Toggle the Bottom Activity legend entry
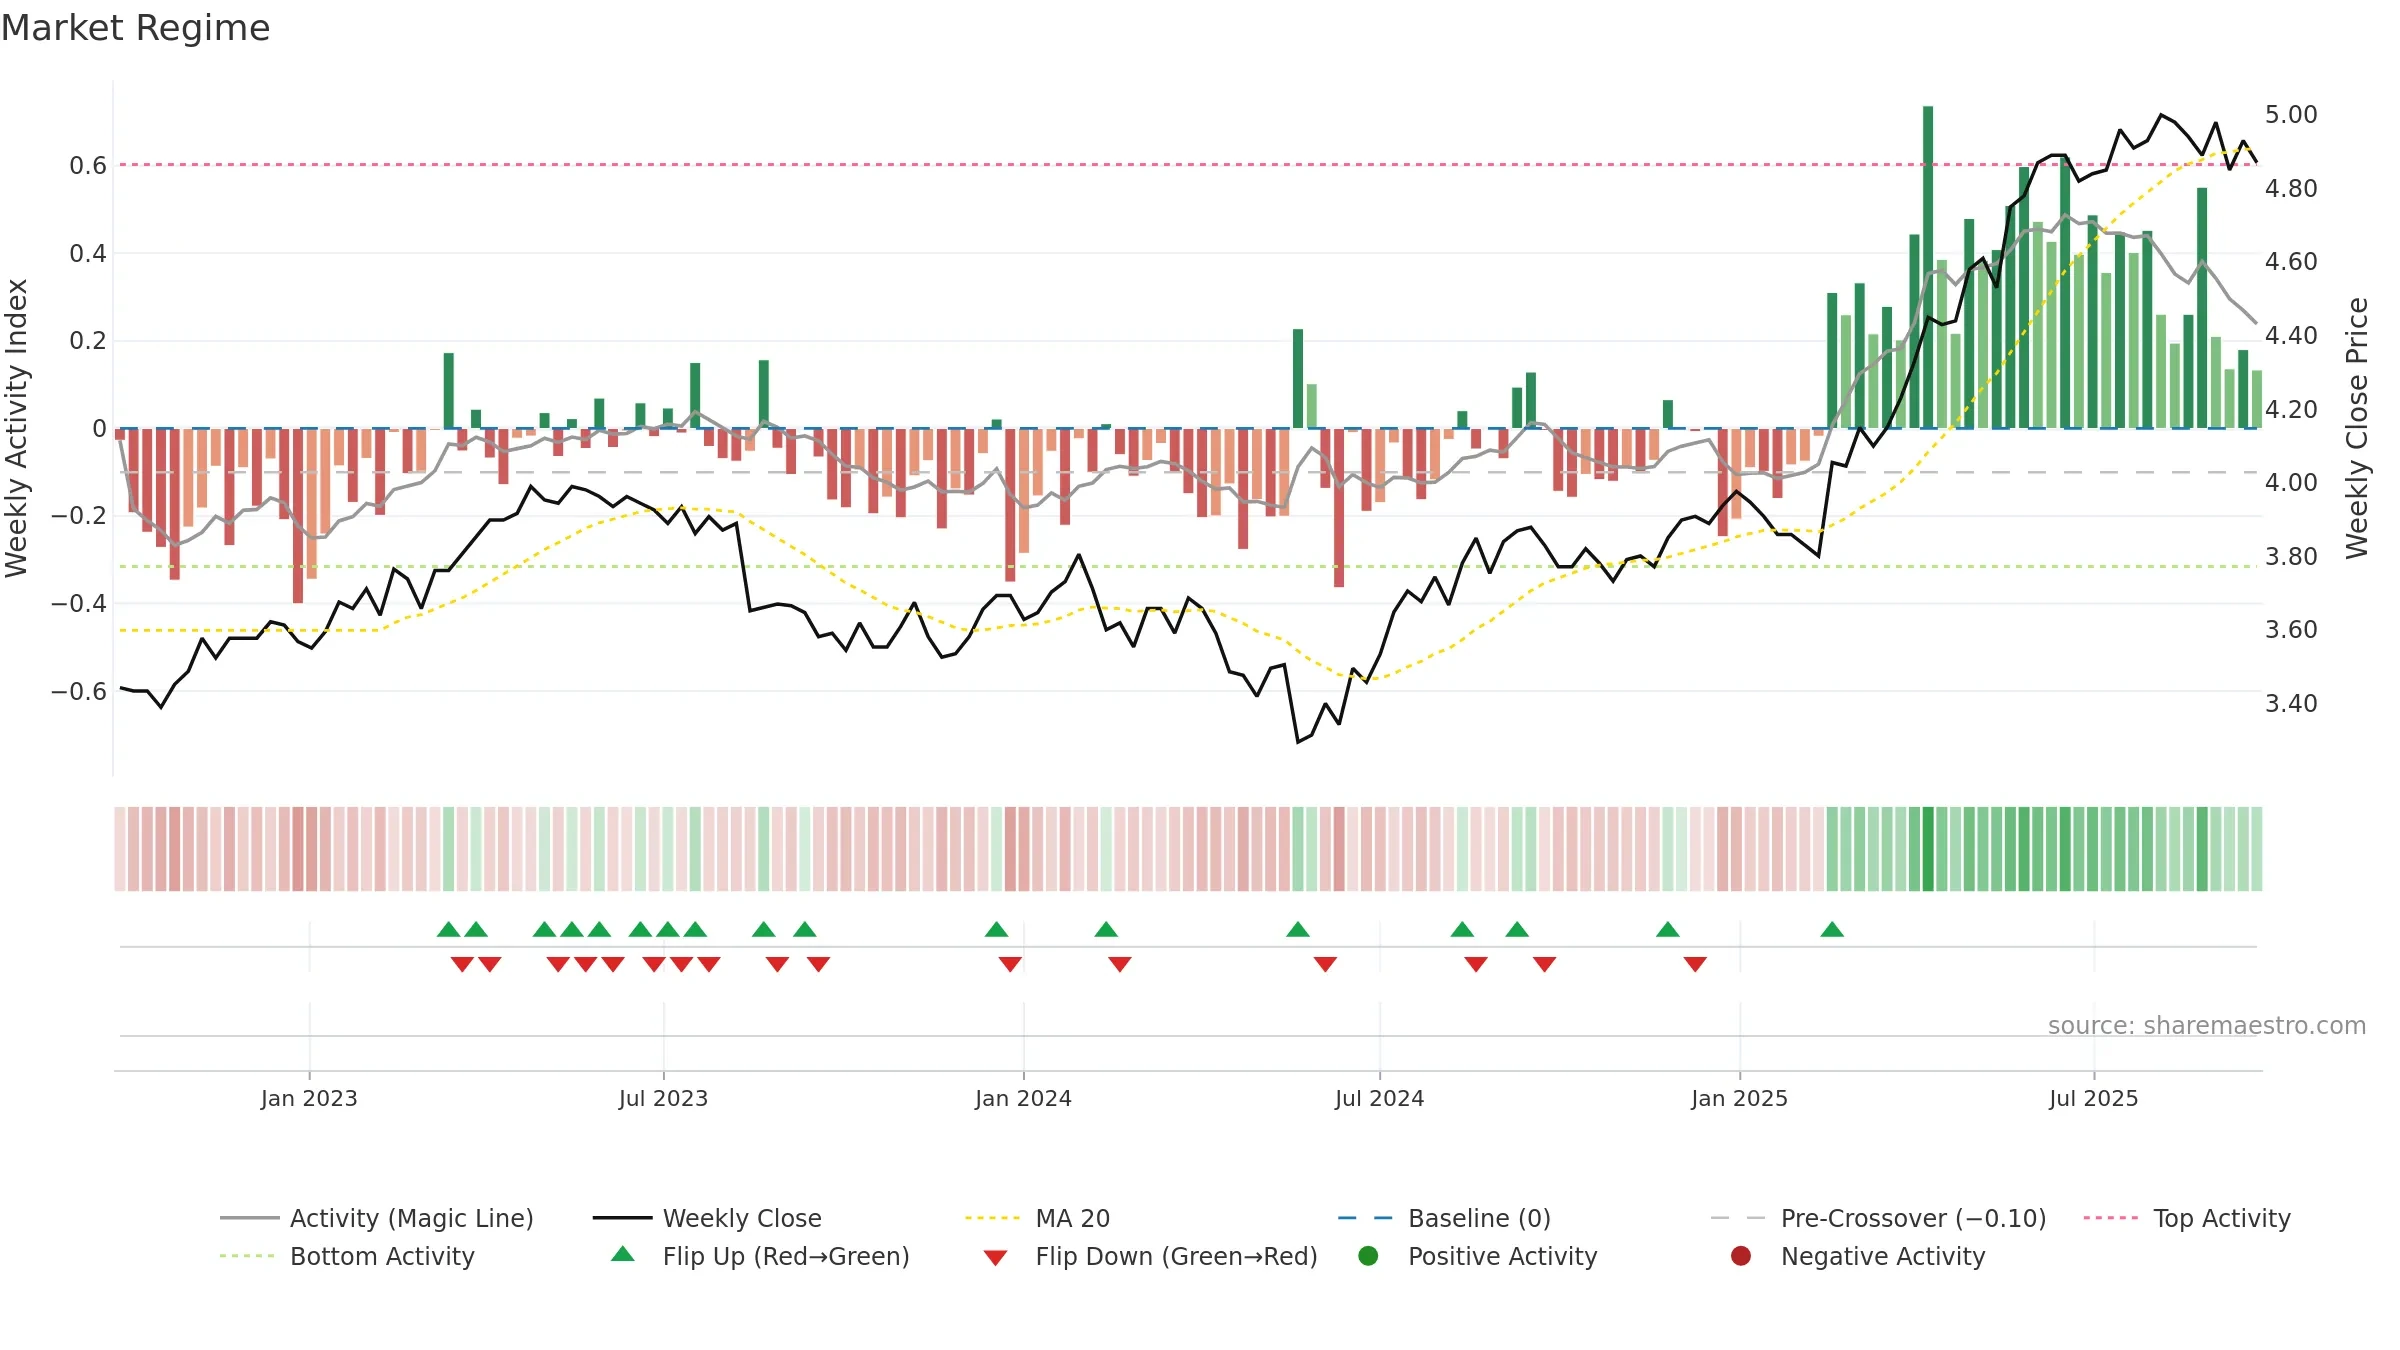Viewport: 2400px width, 1350px height. click(x=347, y=1256)
